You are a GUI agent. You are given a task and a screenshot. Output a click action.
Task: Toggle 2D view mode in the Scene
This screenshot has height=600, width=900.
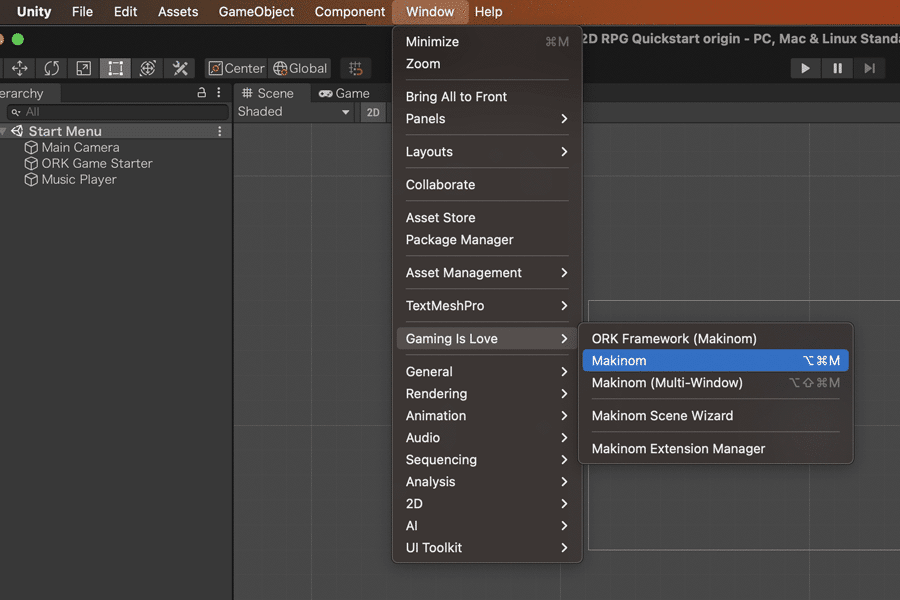pyautogui.click(x=373, y=112)
